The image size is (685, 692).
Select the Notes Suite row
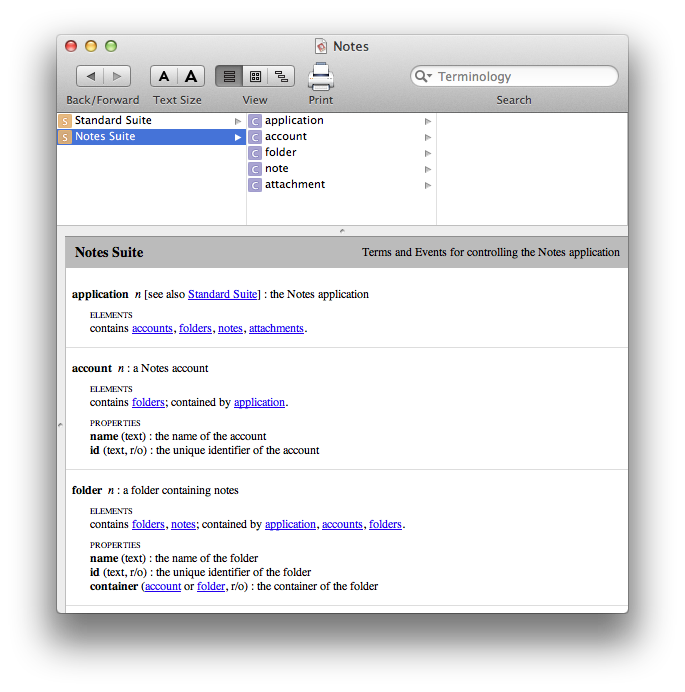pos(151,137)
